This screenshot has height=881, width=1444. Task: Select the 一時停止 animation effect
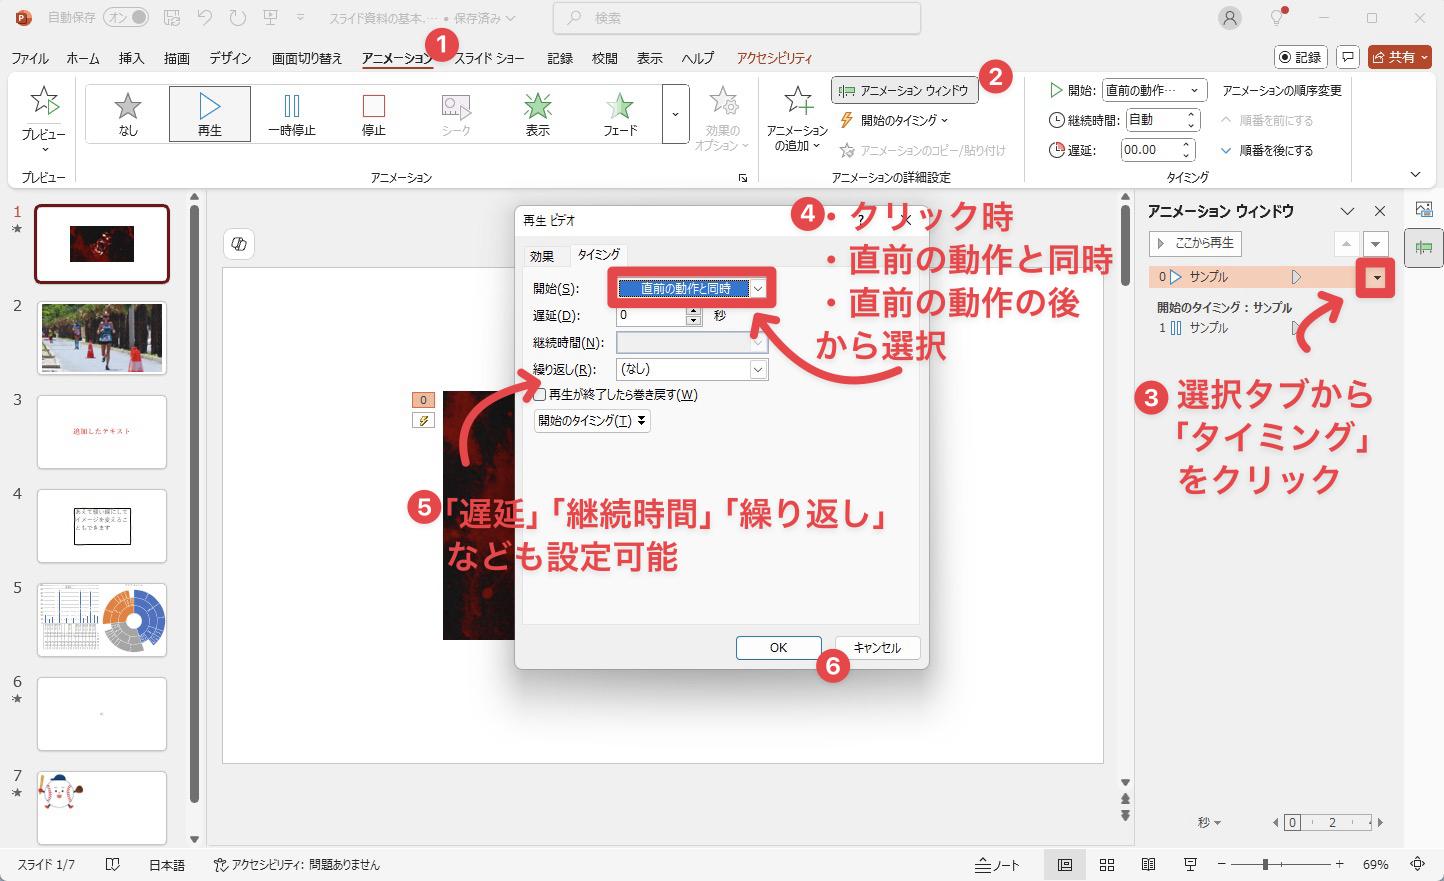[x=292, y=113]
